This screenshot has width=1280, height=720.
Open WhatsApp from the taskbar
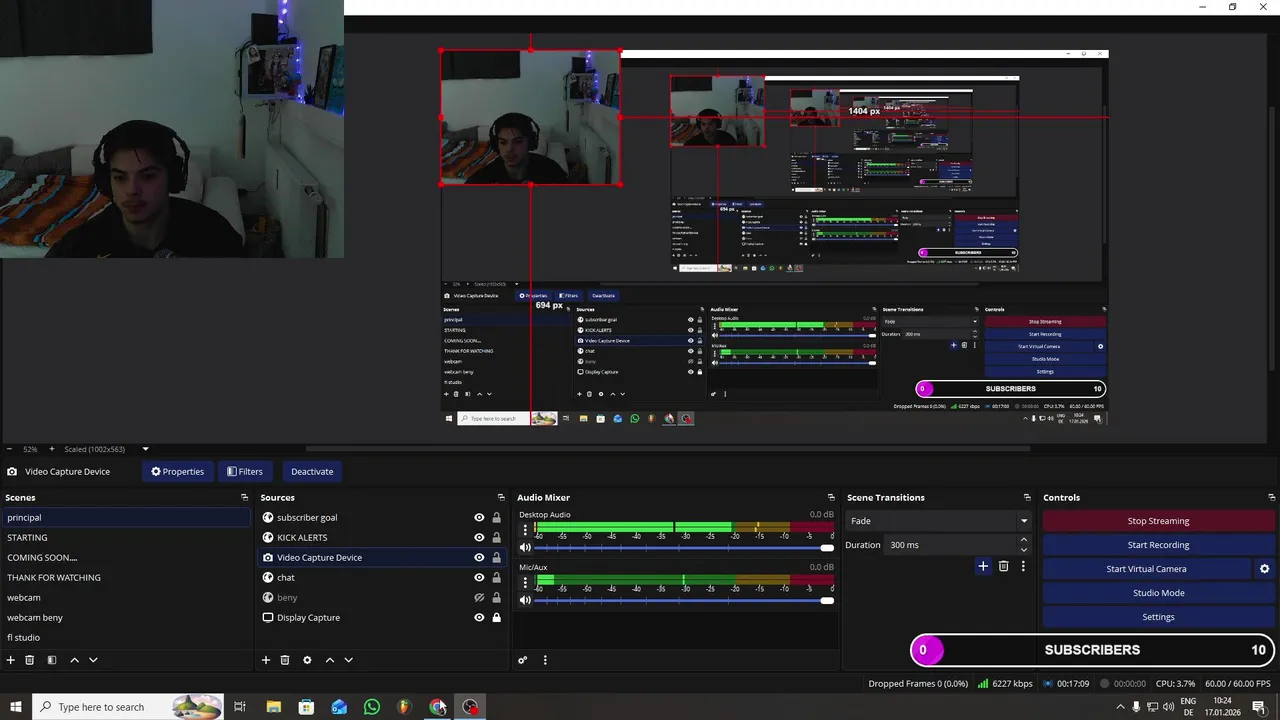pos(372,707)
